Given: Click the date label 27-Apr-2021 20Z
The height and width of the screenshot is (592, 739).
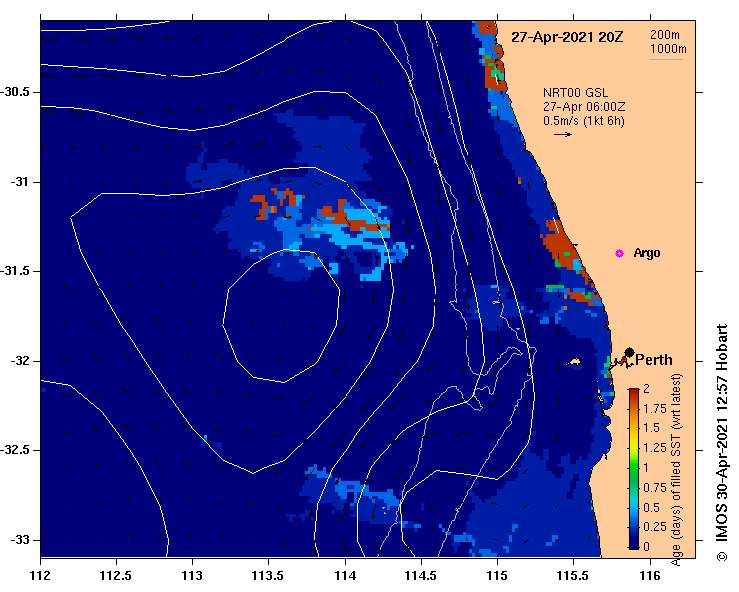Looking at the screenshot, I should [567, 37].
